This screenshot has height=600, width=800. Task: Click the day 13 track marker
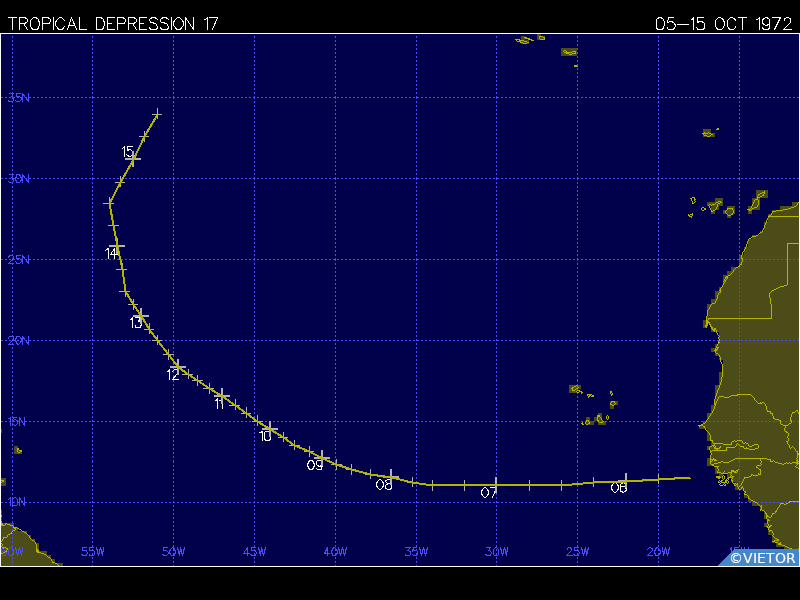141,315
